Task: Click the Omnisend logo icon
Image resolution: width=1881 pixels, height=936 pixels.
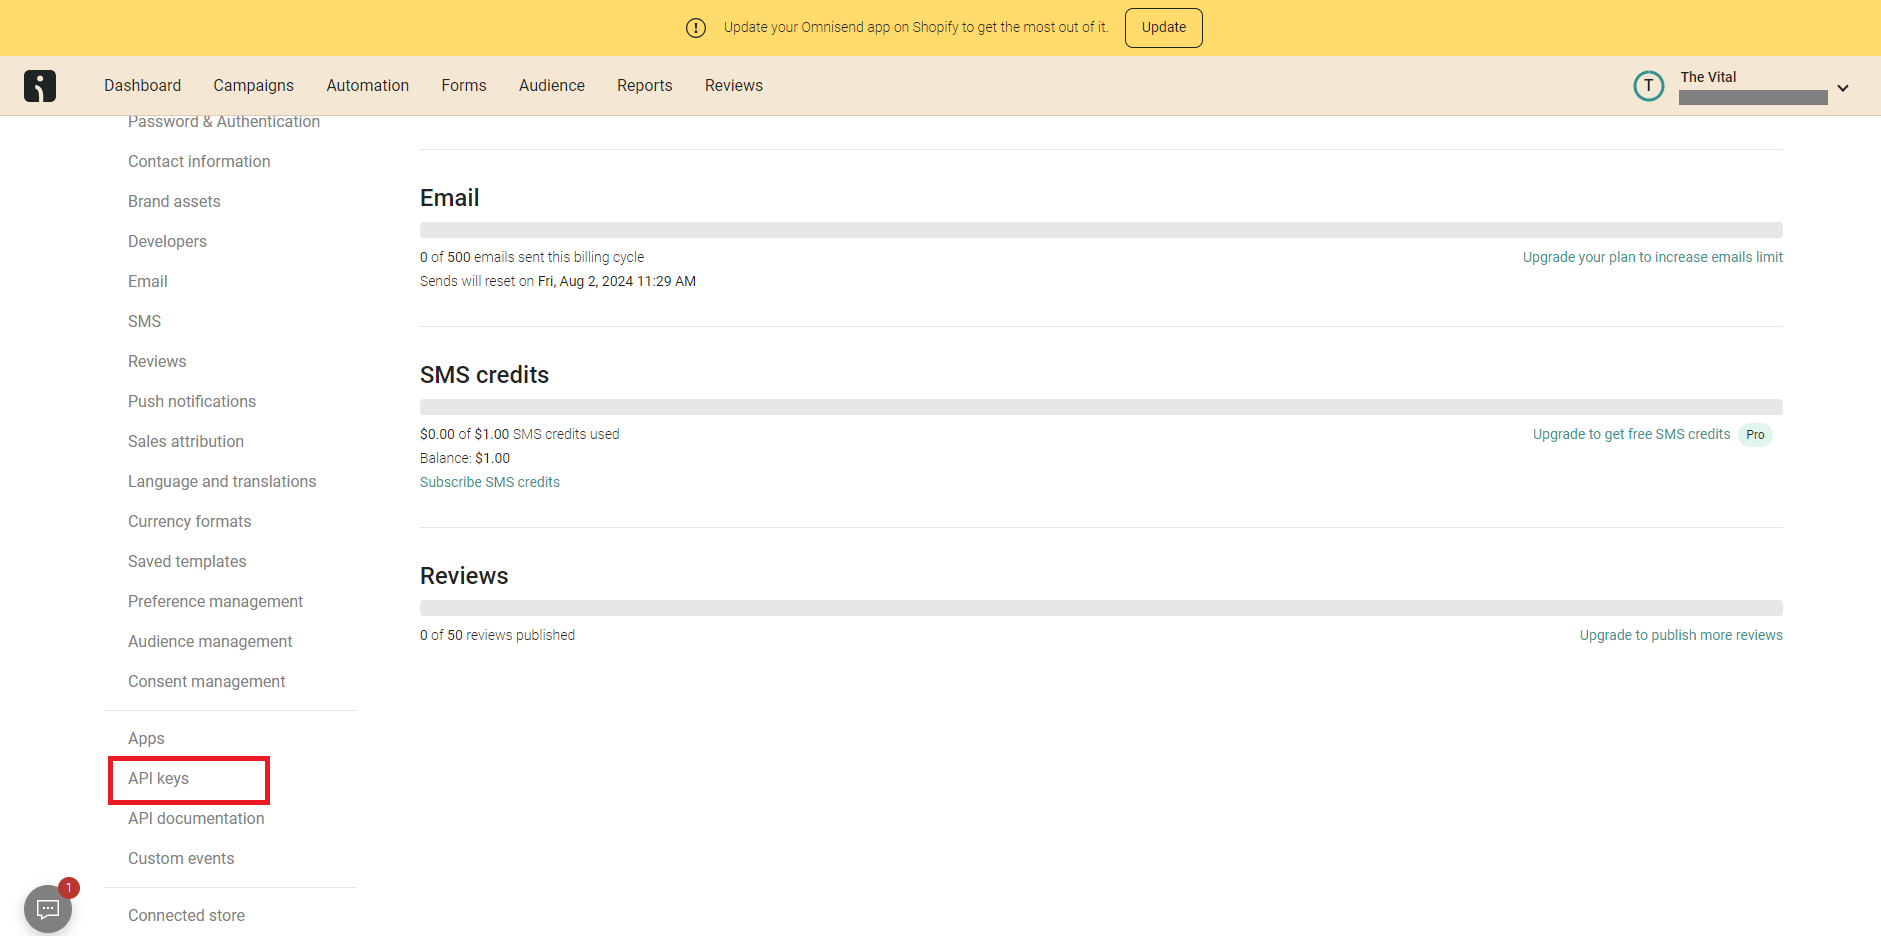Action: pos(40,86)
